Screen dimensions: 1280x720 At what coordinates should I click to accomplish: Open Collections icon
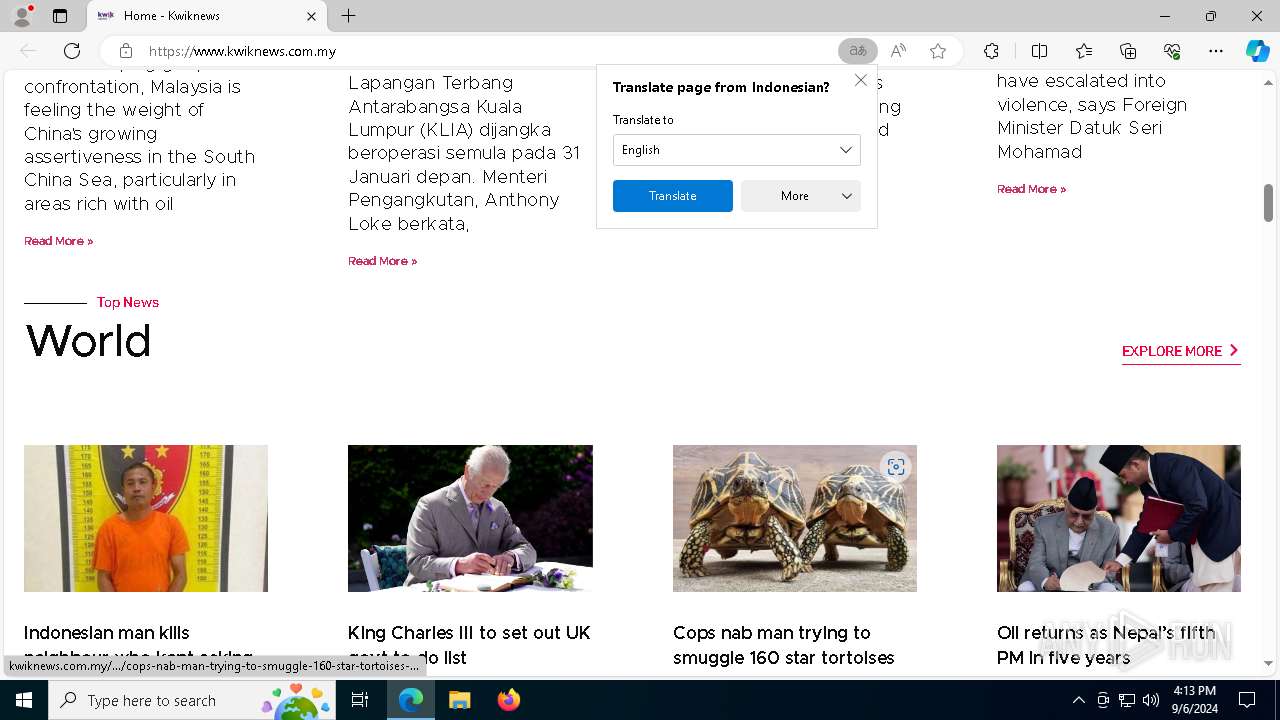click(x=1128, y=51)
